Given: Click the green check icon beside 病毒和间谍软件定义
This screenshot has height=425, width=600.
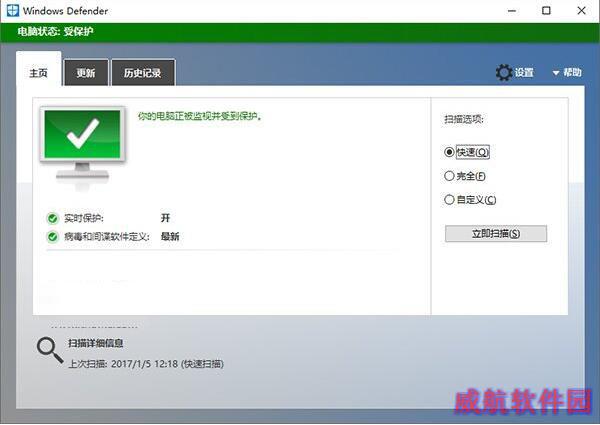Looking at the screenshot, I should [x=52, y=237].
